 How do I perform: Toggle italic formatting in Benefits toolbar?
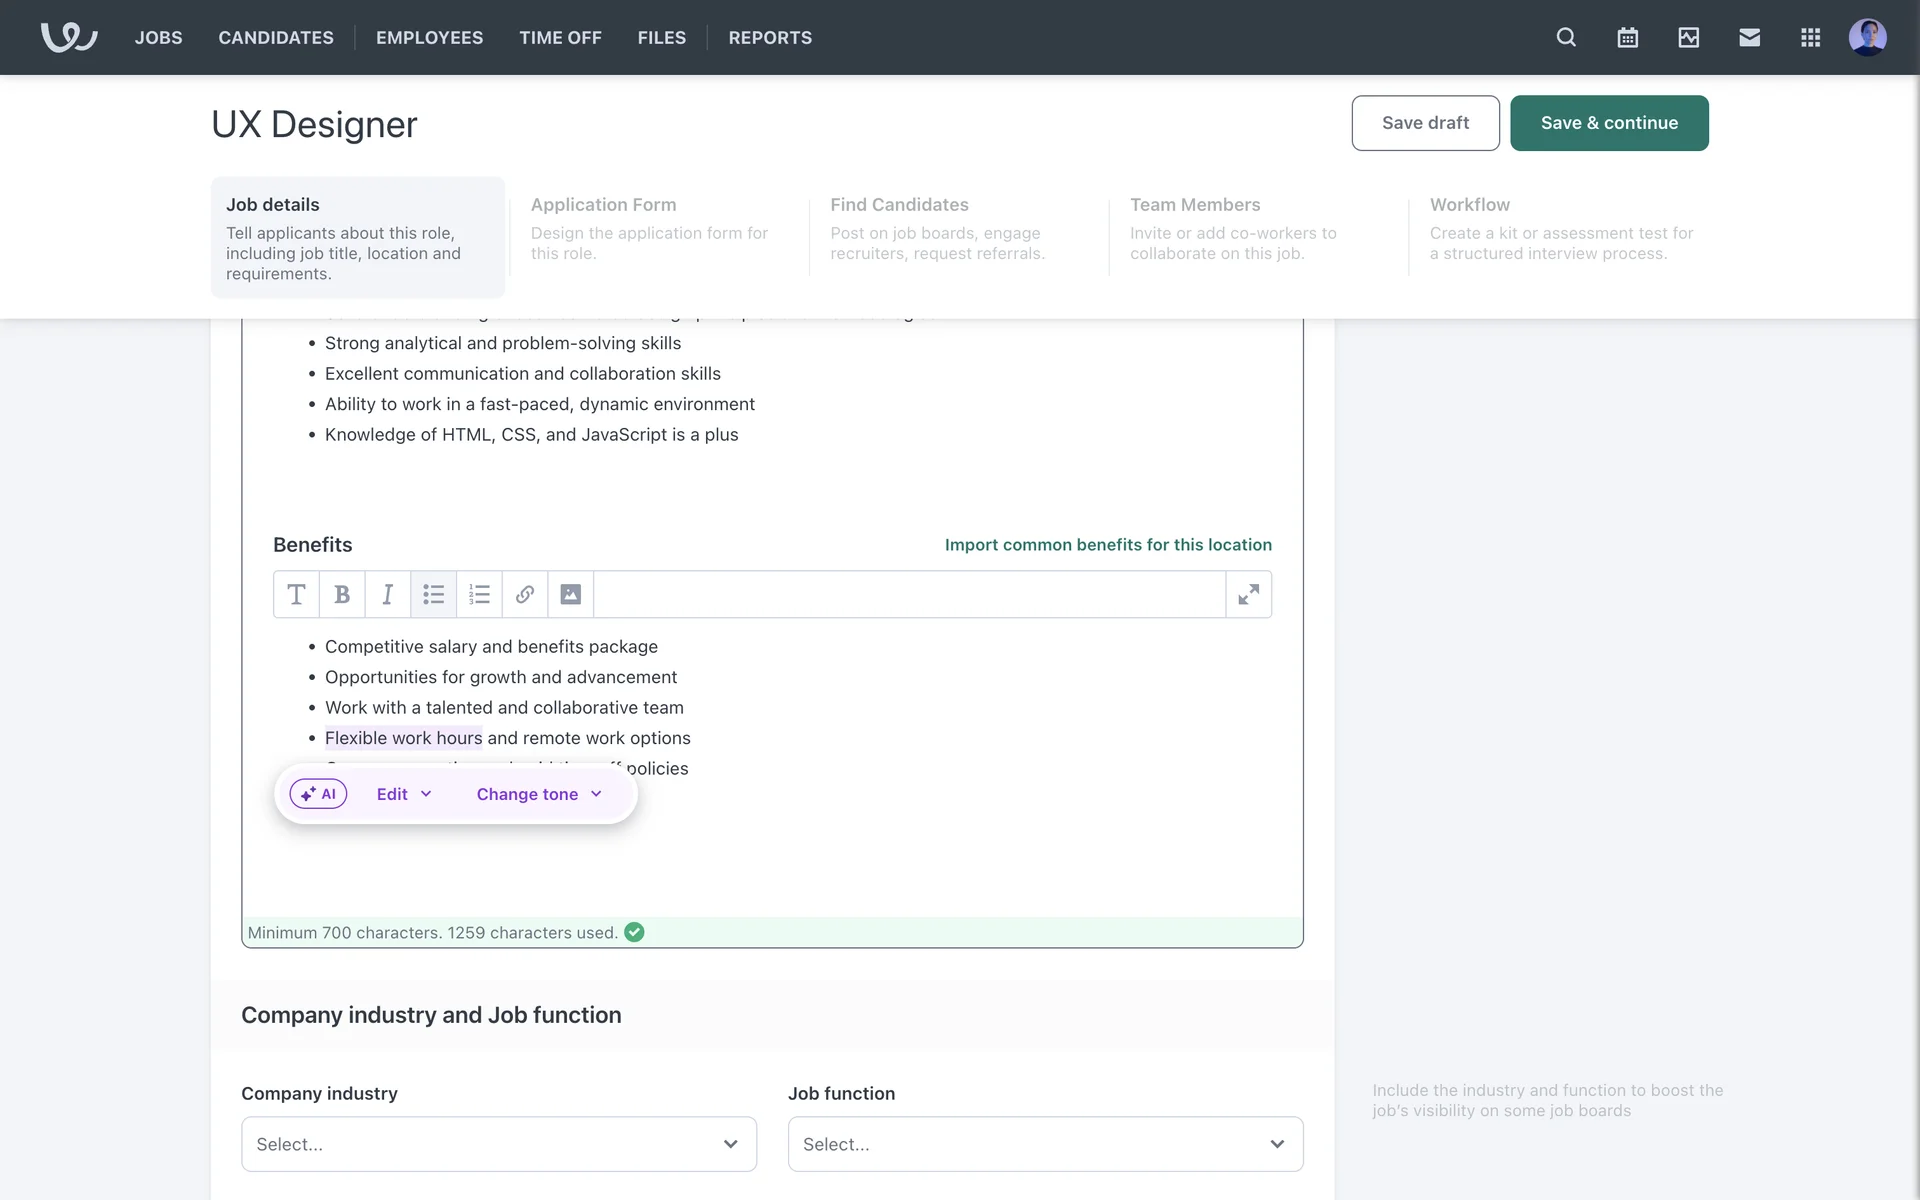pyautogui.click(x=388, y=595)
